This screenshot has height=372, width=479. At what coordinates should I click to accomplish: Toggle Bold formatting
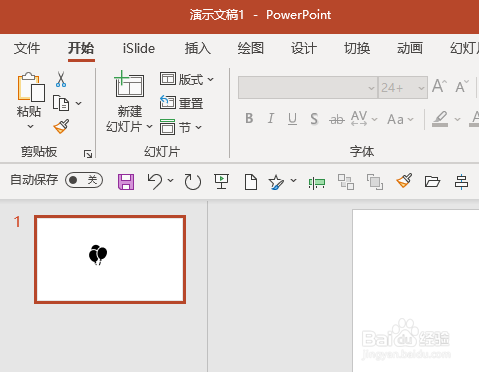pyautogui.click(x=249, y=118)
